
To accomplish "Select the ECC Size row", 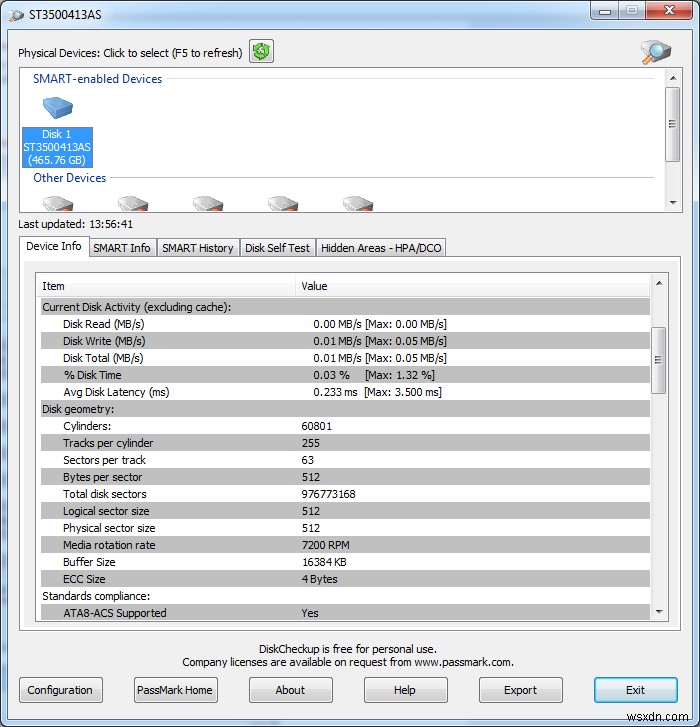I will tap(345, 579).
